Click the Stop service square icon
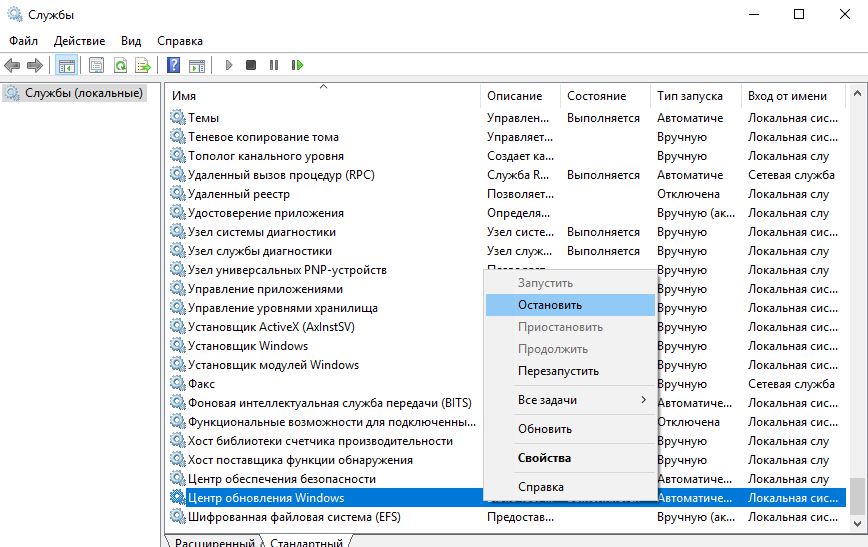 click(251, 65)
